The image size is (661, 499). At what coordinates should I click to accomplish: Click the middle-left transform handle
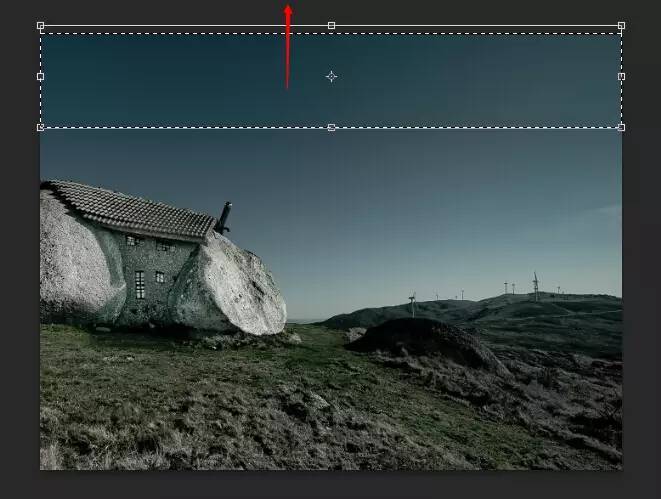coord(40,76)
